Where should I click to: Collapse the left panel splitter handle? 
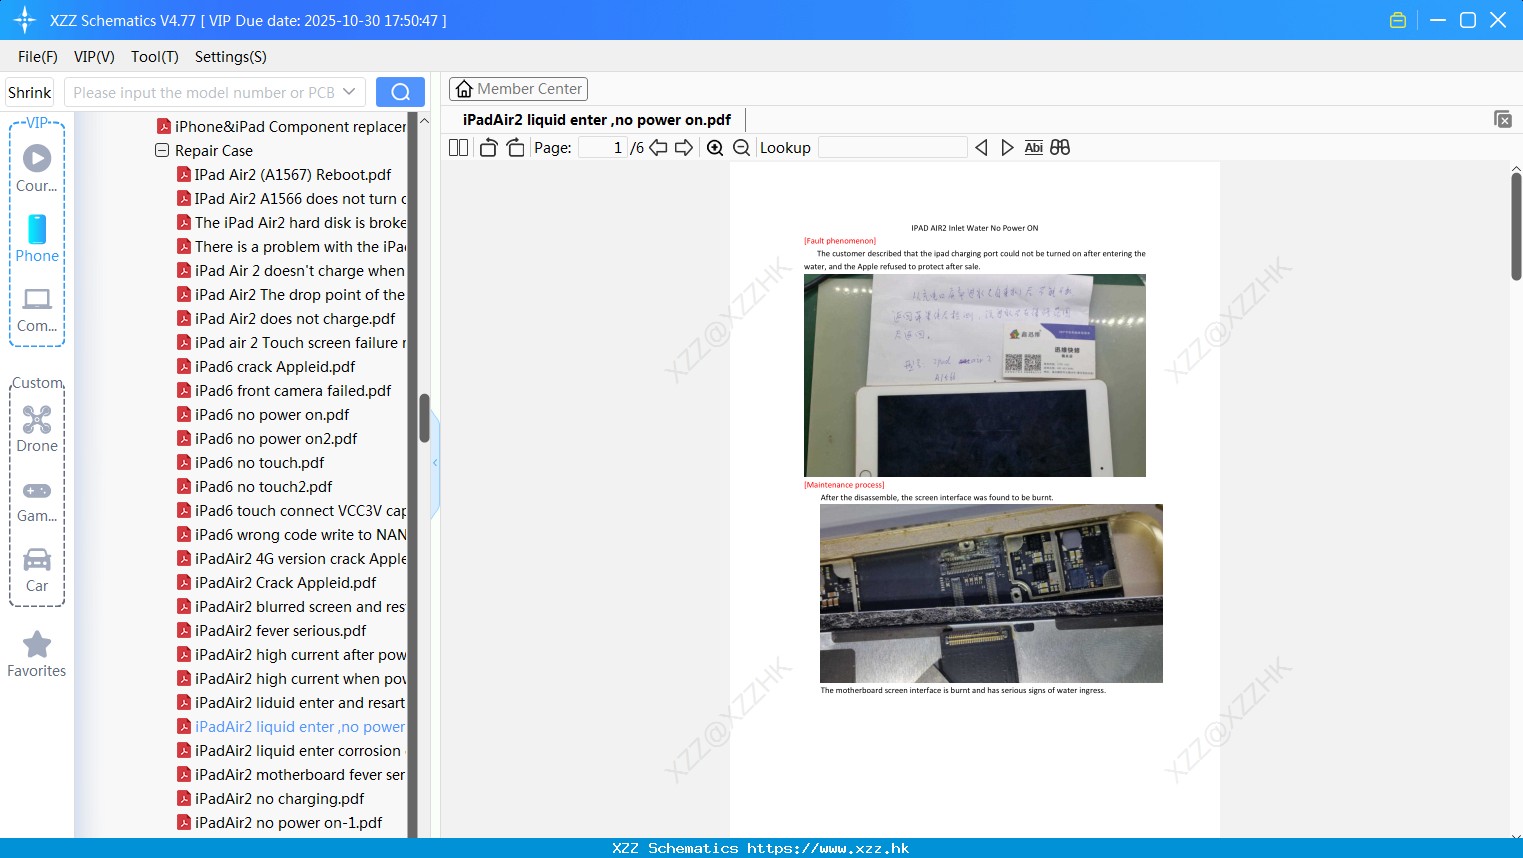click(435, 463)
